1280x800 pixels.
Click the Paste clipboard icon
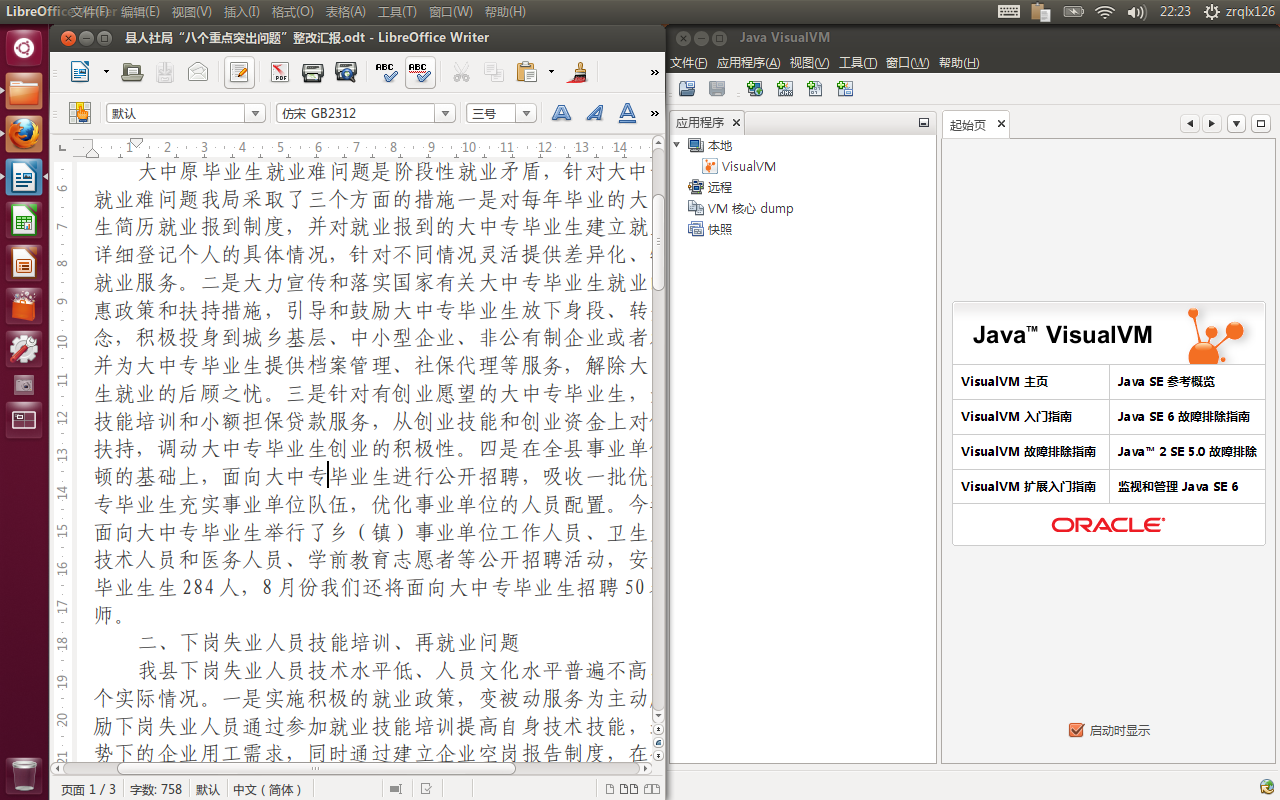pyautogui.click(x=526, y=72)
